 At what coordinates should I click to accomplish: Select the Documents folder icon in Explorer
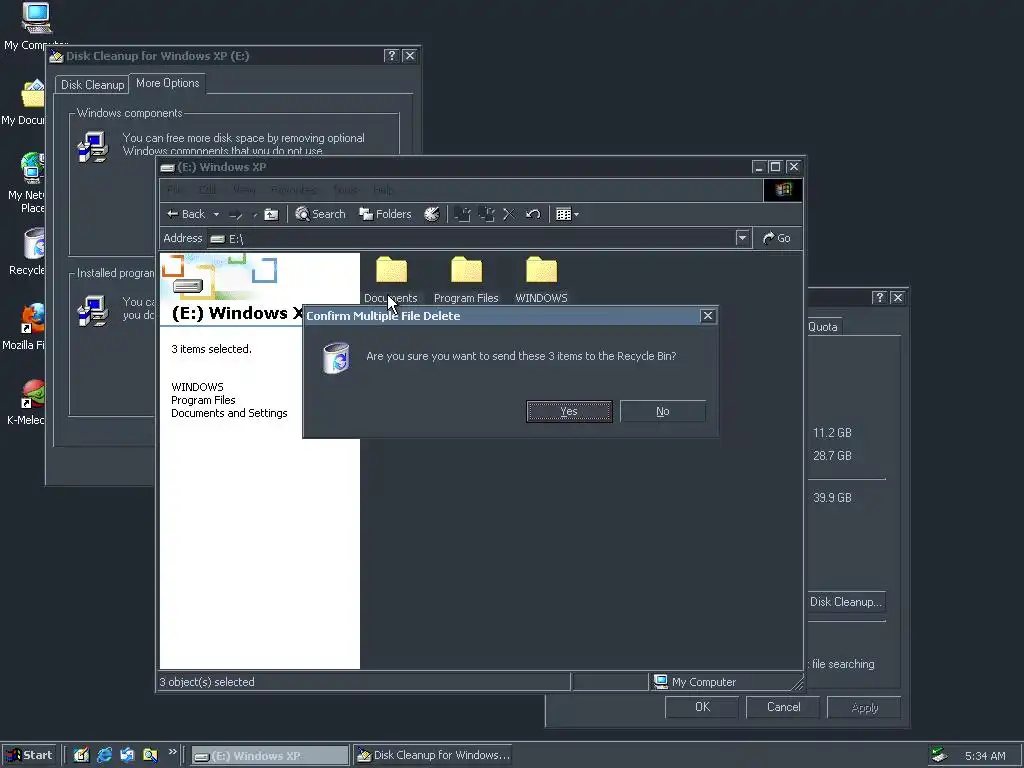[391, 270]
